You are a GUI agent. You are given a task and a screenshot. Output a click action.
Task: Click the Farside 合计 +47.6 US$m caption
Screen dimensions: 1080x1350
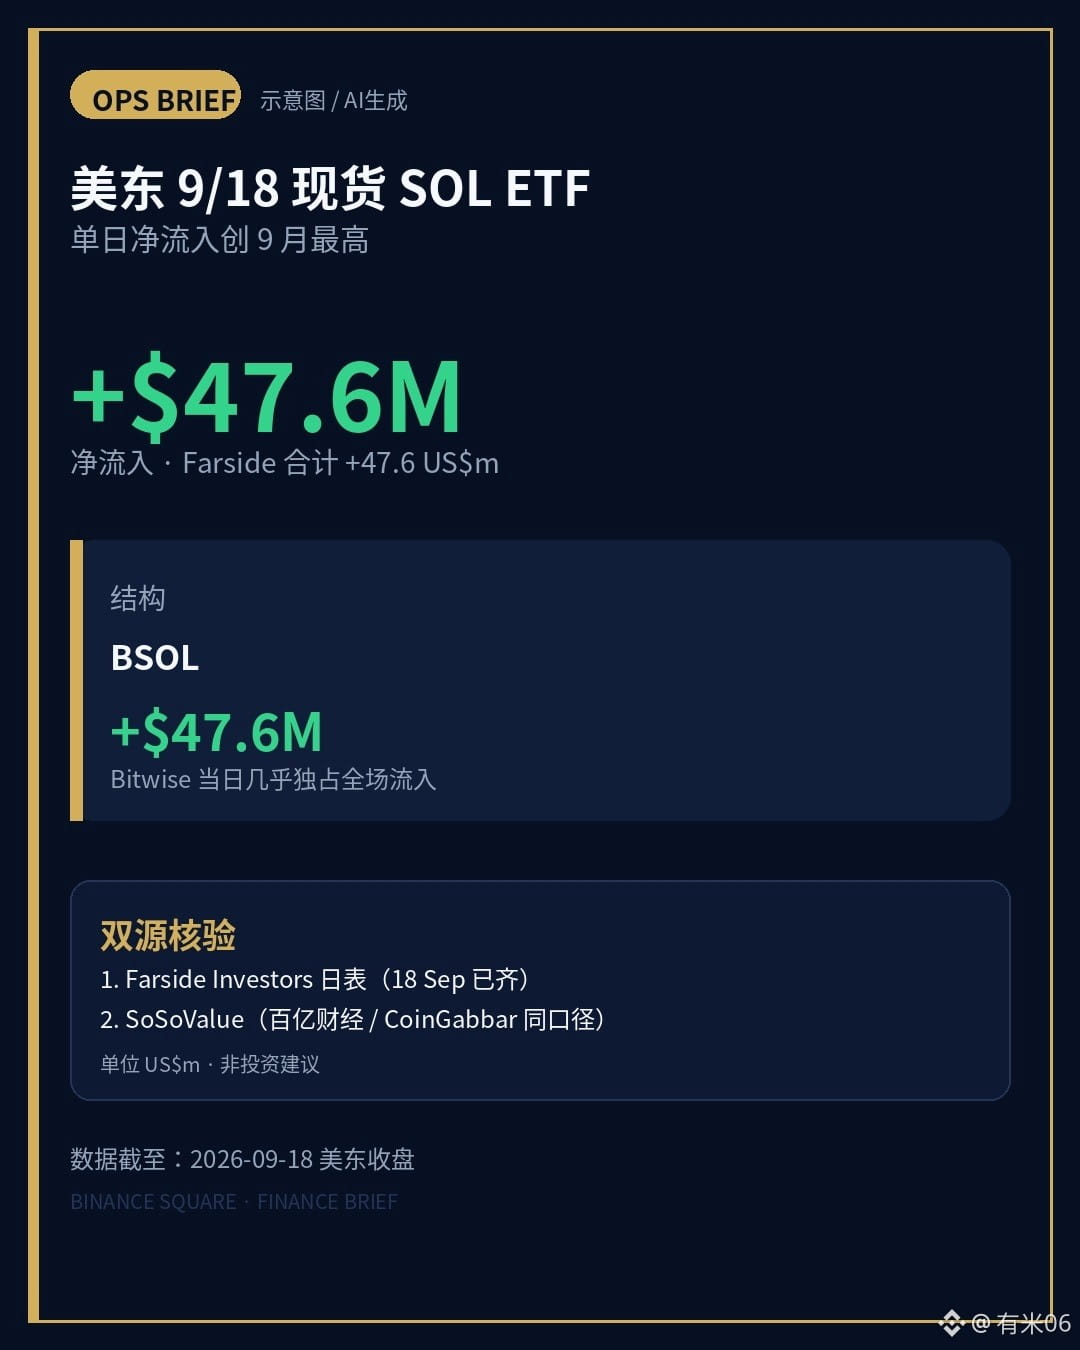[x=340, y=463]
